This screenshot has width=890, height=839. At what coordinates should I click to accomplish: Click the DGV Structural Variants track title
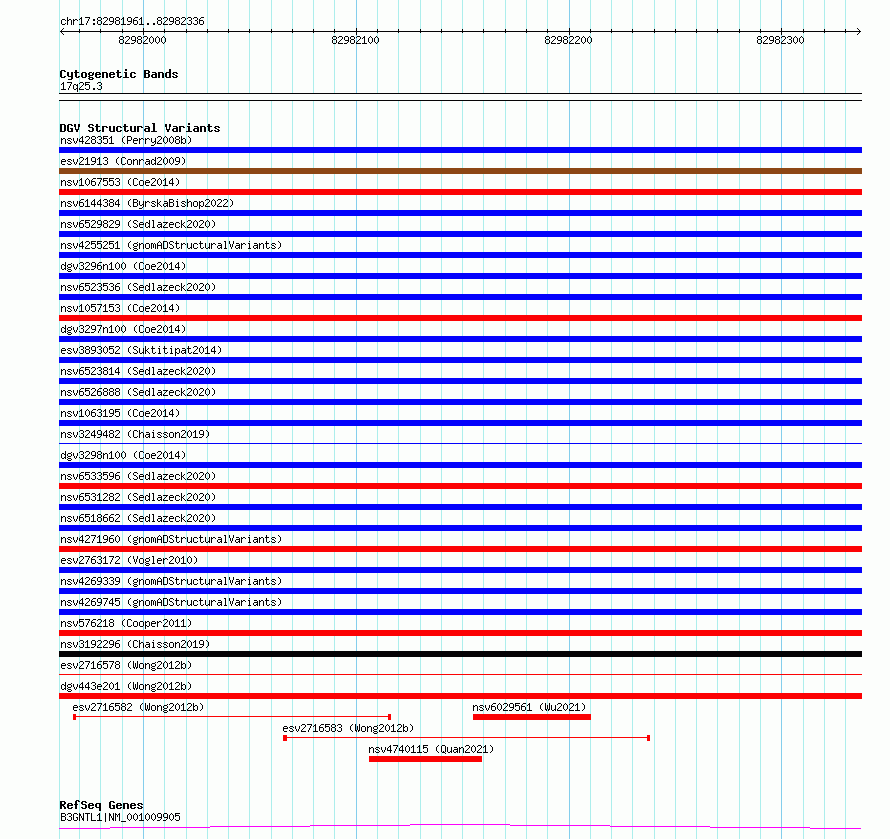[x=140, y=128]
